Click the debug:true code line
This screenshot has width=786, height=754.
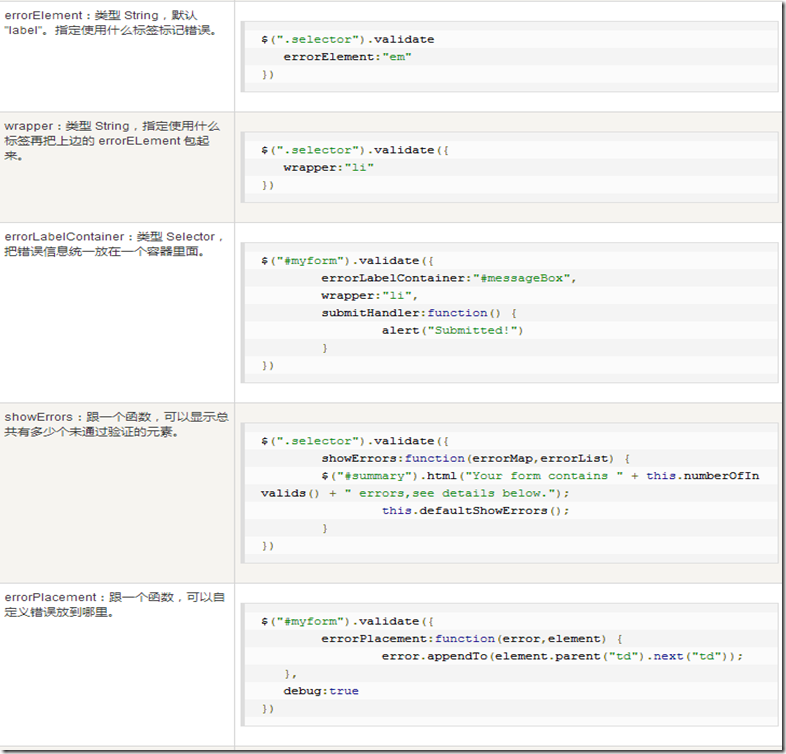(321, 691)
